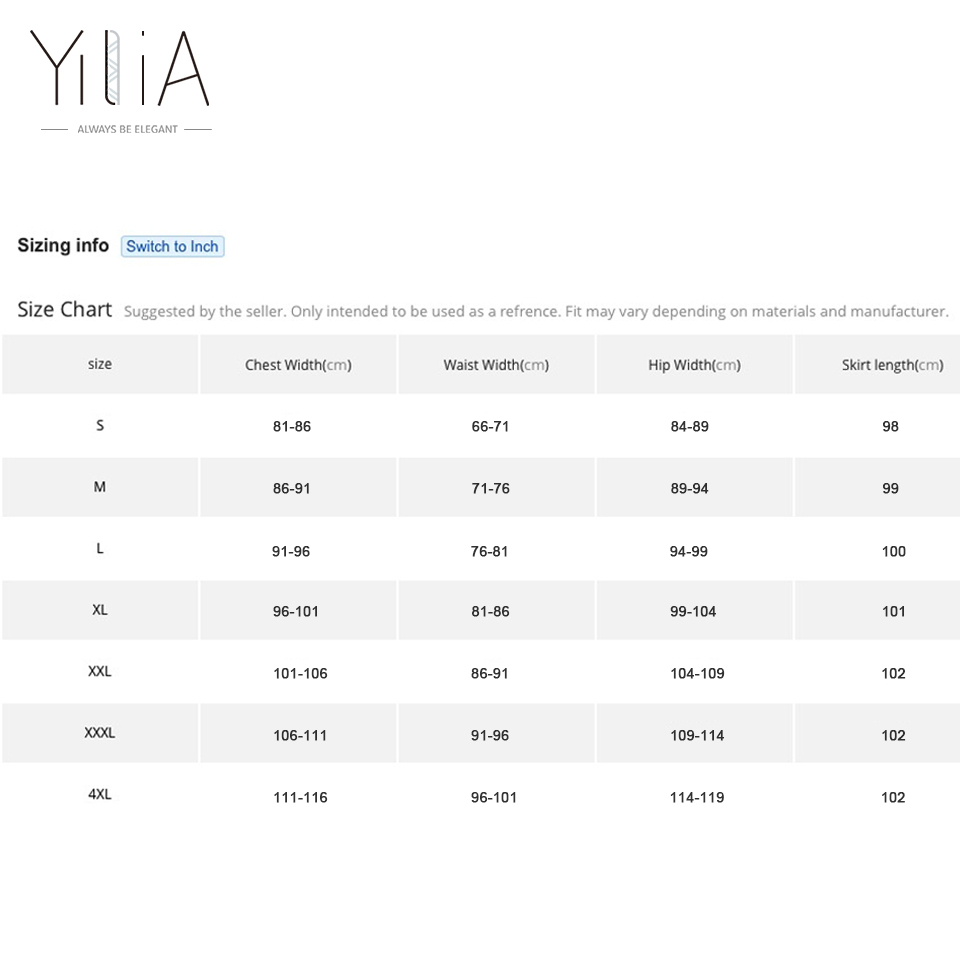Click the 96-101 waist width cell for 4XL
Viewport: 960px width, 960px height.
click(495, 797)
